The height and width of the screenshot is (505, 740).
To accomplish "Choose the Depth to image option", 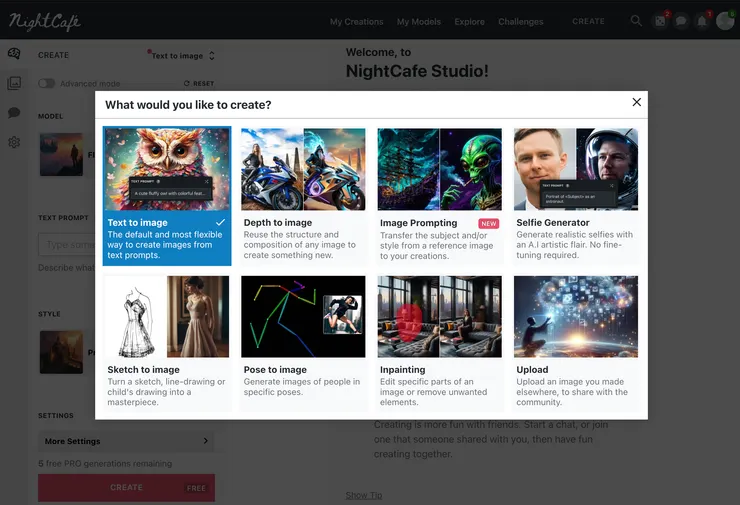I will pos(303,196).
